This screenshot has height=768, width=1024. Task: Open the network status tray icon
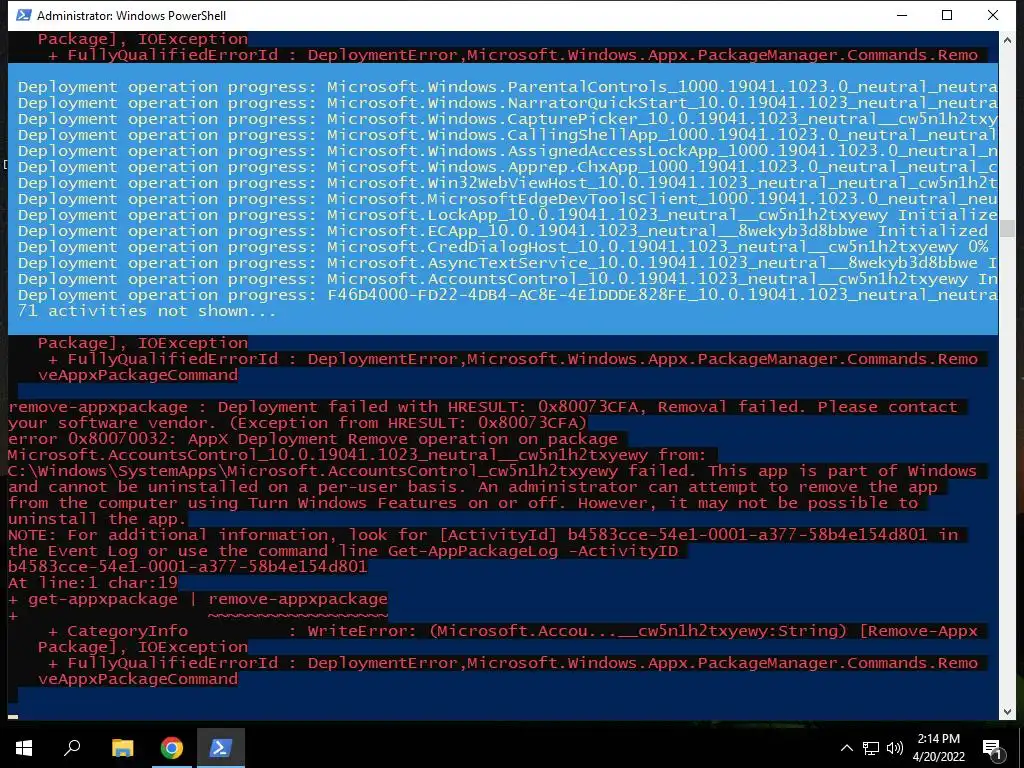pyautogui.click(x=871, y=748)
